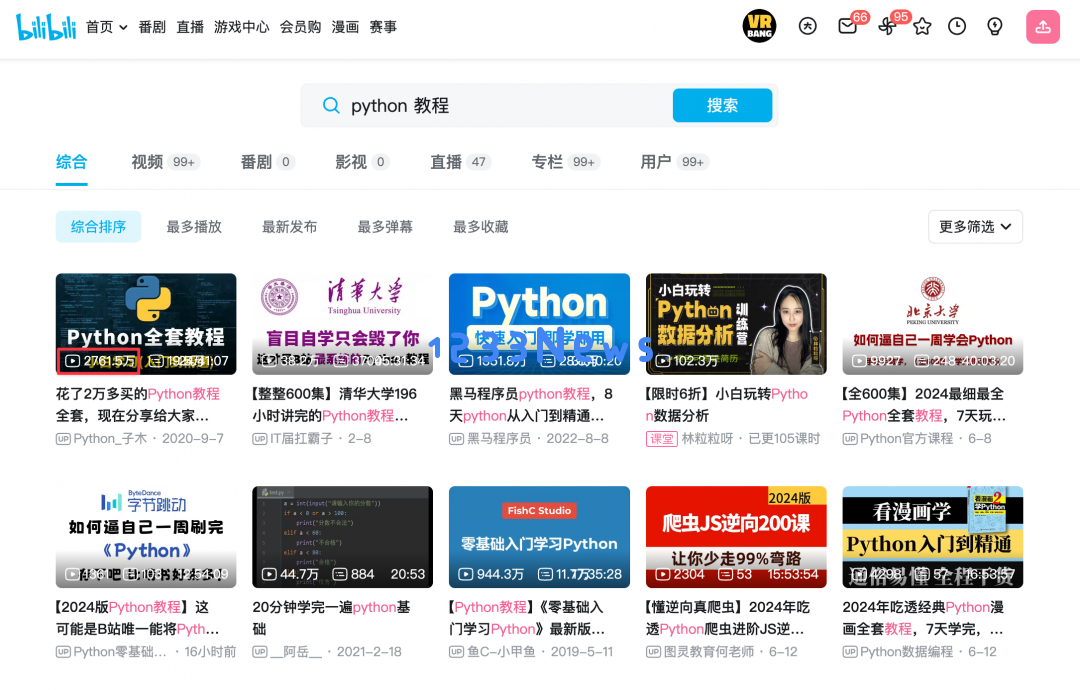Open watch history clock icon
The image size is (1080, 690).
(x=957, y=26)
